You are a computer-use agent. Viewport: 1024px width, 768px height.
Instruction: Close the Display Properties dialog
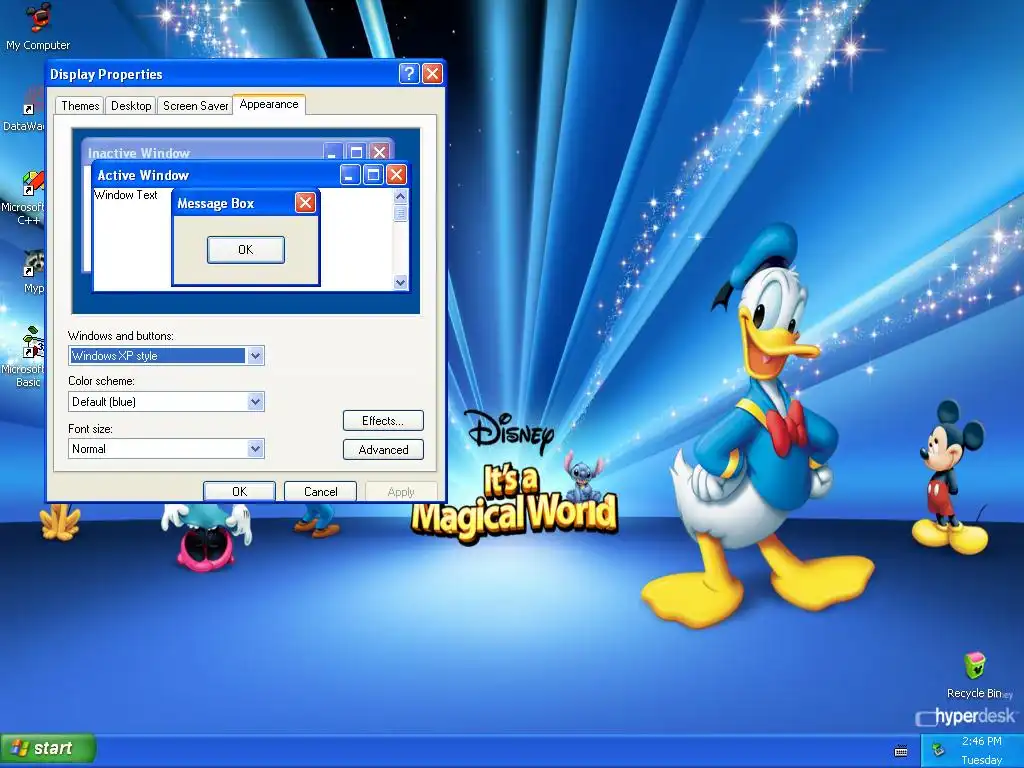[432, 73]
